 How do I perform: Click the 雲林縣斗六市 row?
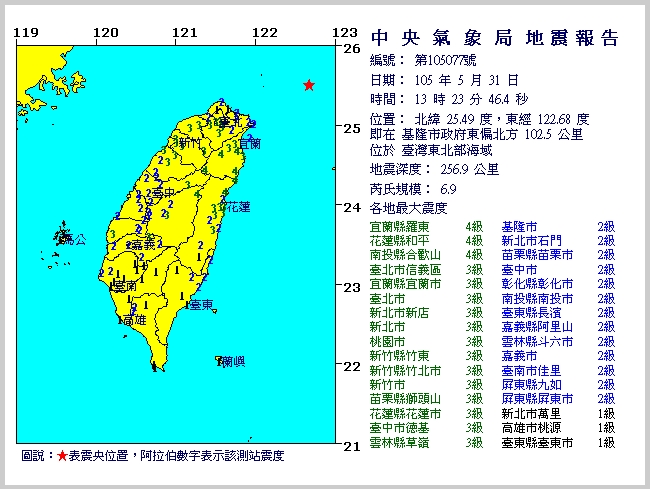[558, 342]
